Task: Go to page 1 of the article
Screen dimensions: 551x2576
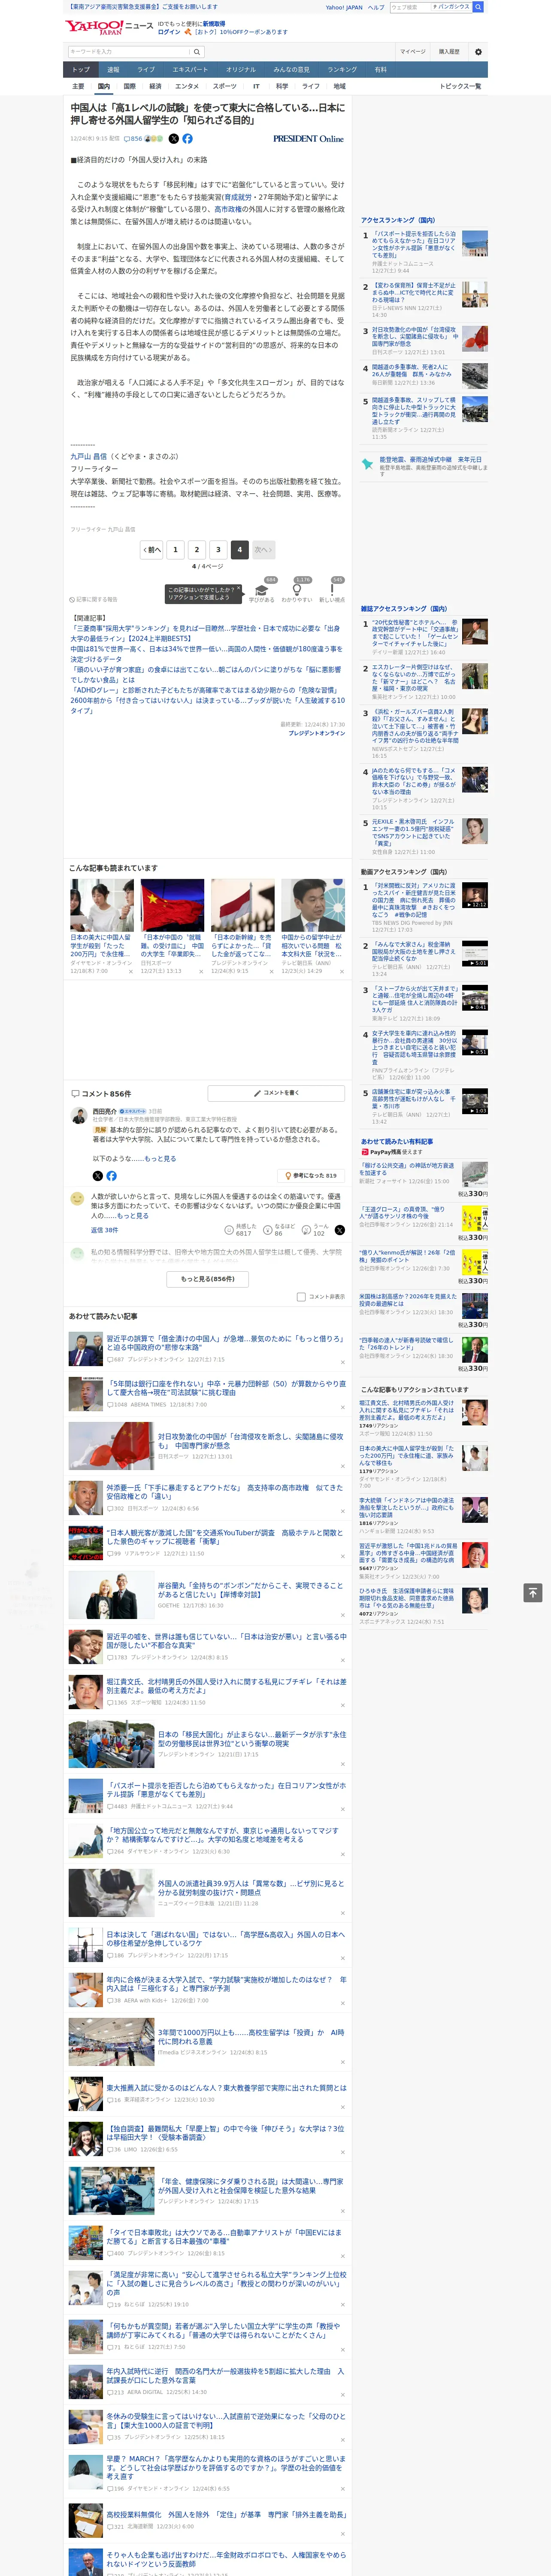Action: point(175,550)
